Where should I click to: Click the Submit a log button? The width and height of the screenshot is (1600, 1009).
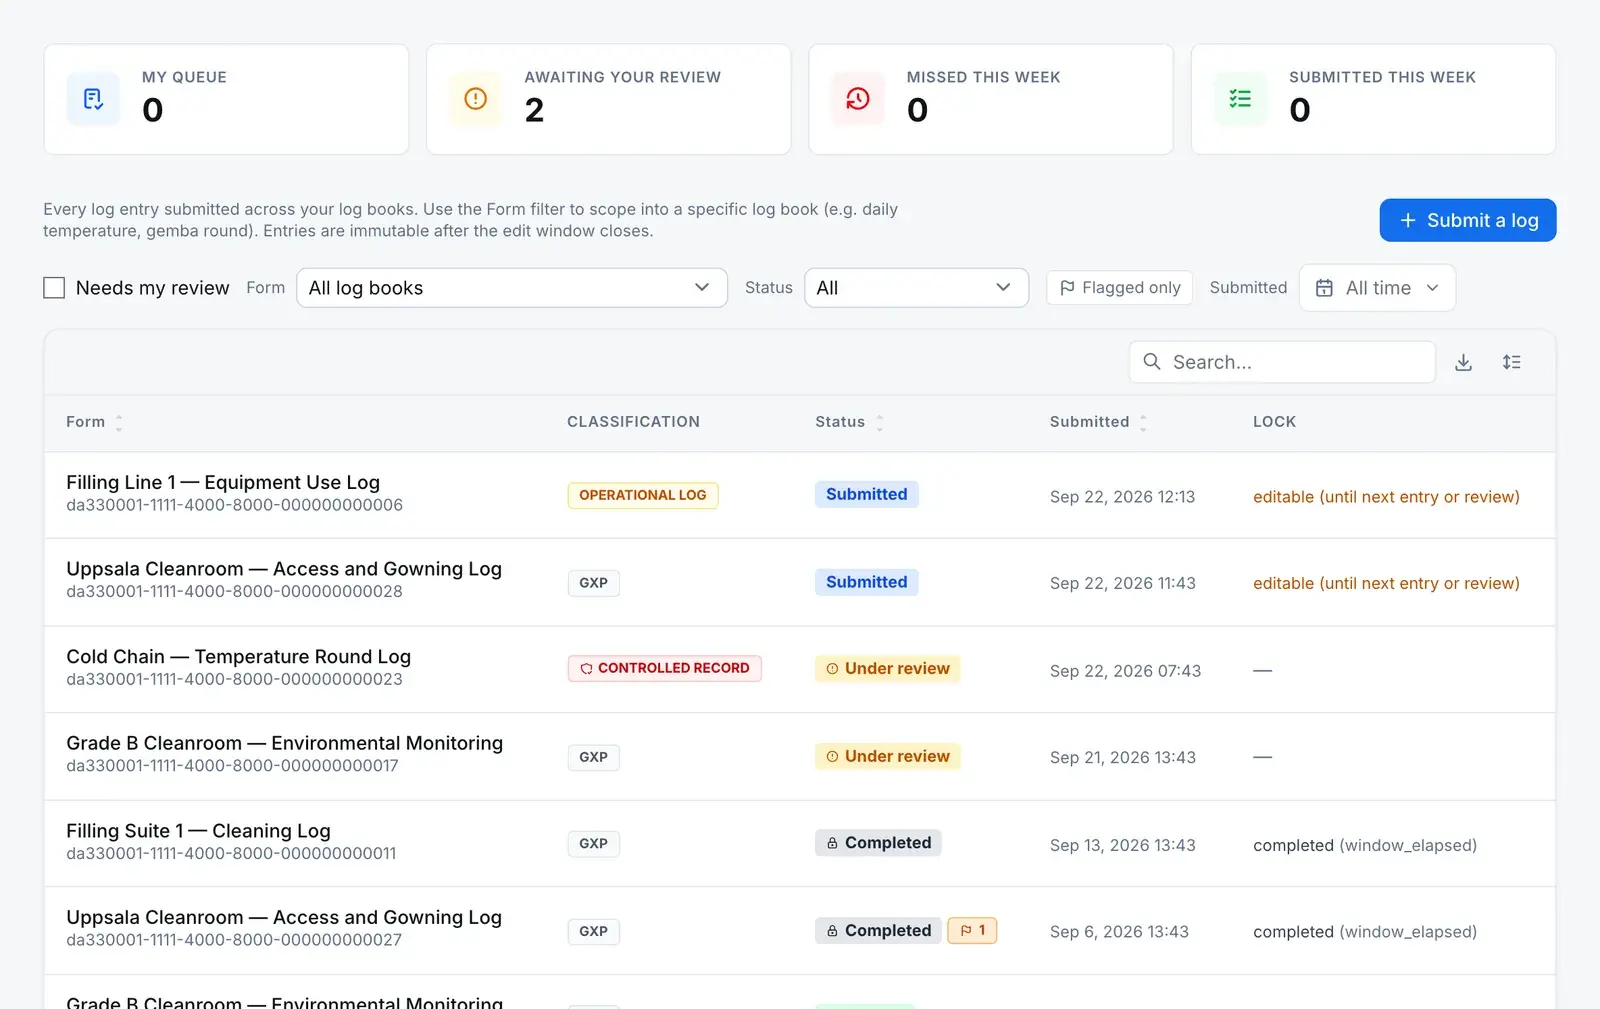click(x=1467, y=220)
